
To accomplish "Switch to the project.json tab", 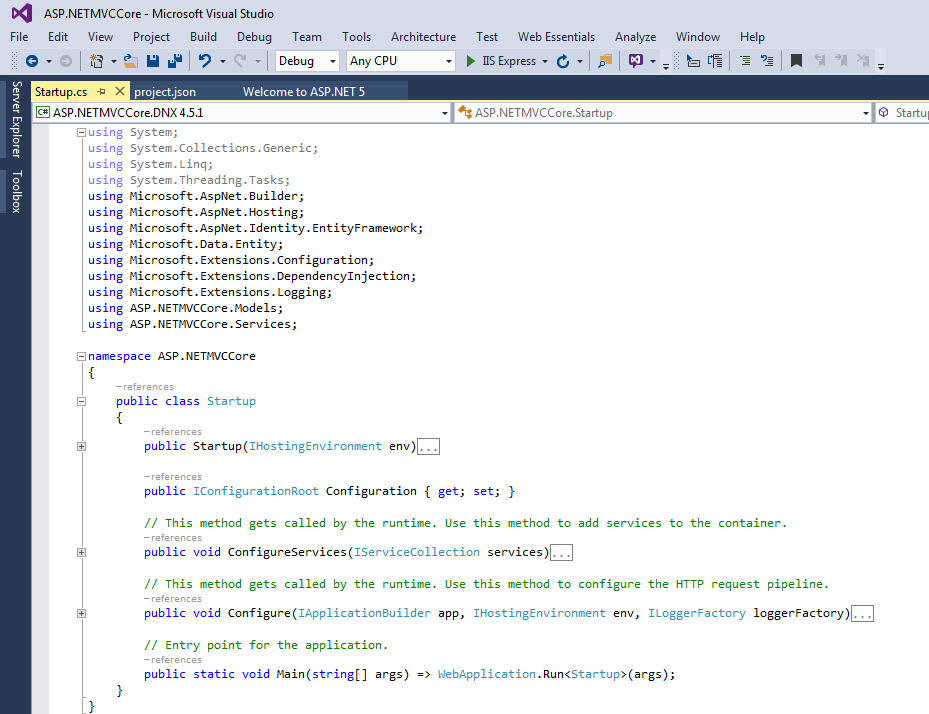I will [x=165, y=92].
